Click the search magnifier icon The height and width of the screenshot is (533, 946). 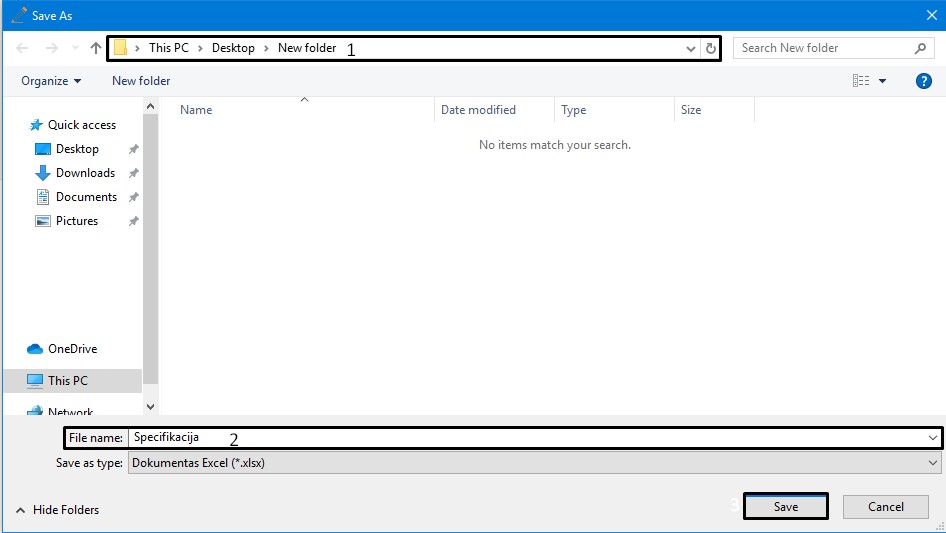[x=920, y=48]
